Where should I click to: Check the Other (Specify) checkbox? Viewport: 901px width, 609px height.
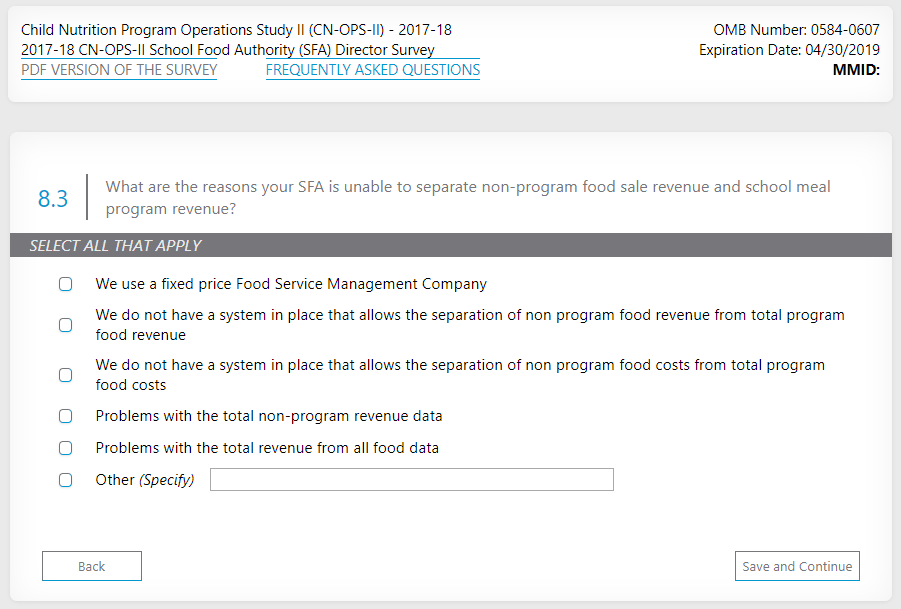(66, 480)
